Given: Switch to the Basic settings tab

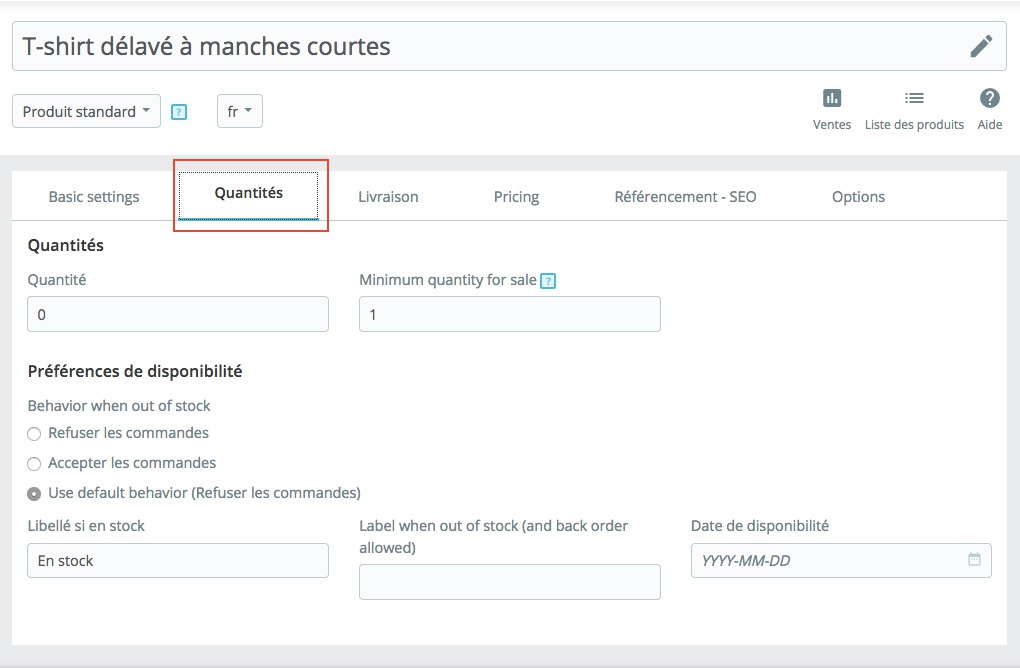Looking at the screenshot, I should pyautogui.click(x=94, y=197).
